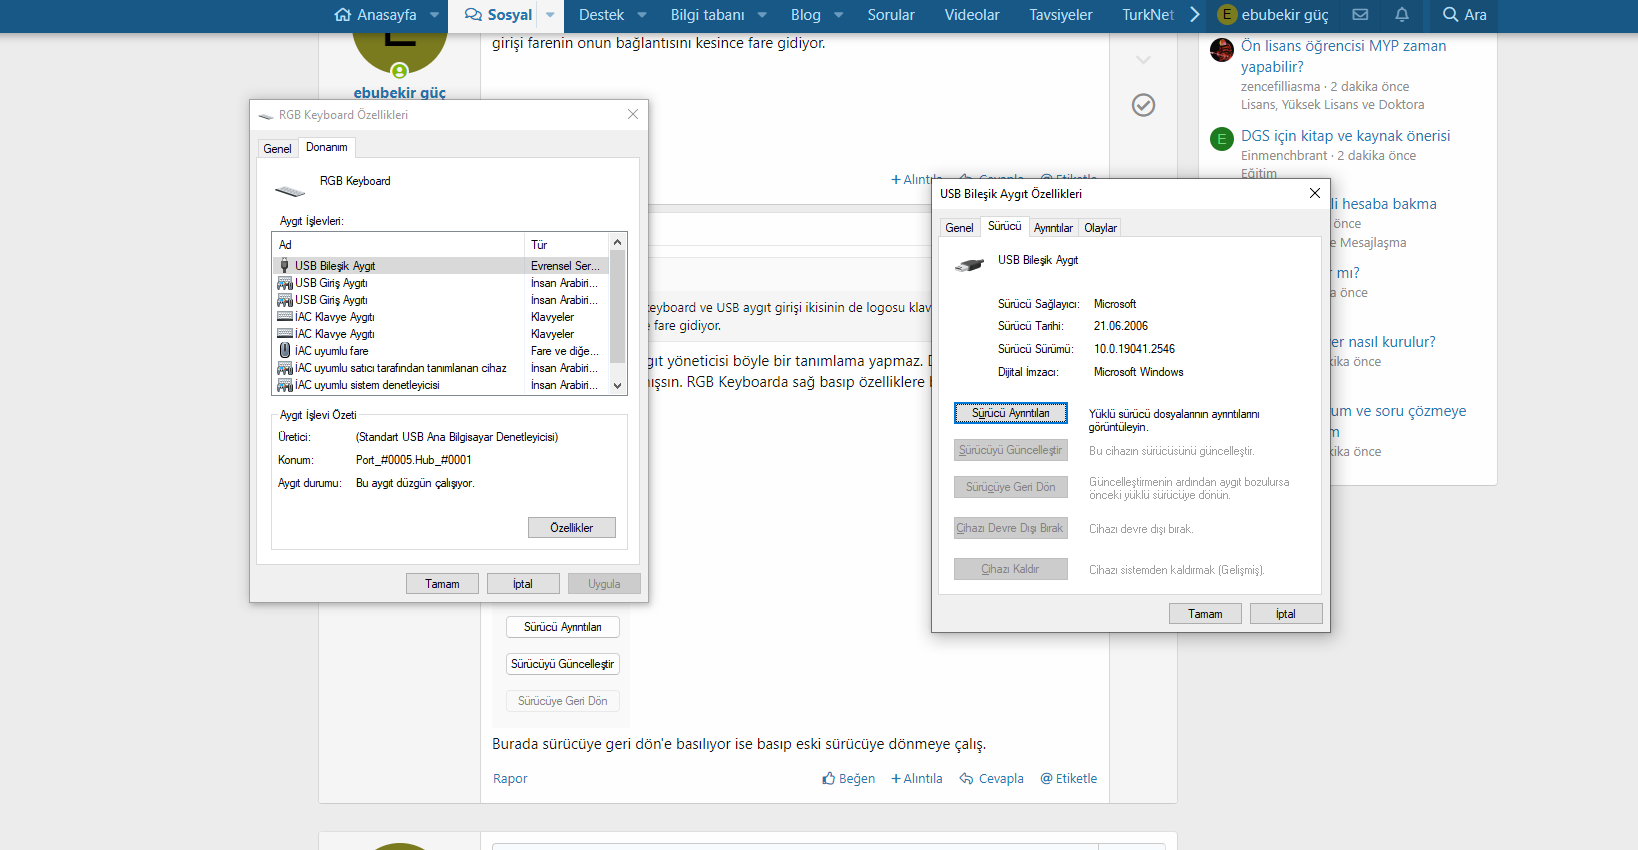Image resolution: width=1638 pixels, height=850 pixels.
Task: Open the Lisans, Yüksek Lisans ve Doktora category
Action: click(1332, 105)
